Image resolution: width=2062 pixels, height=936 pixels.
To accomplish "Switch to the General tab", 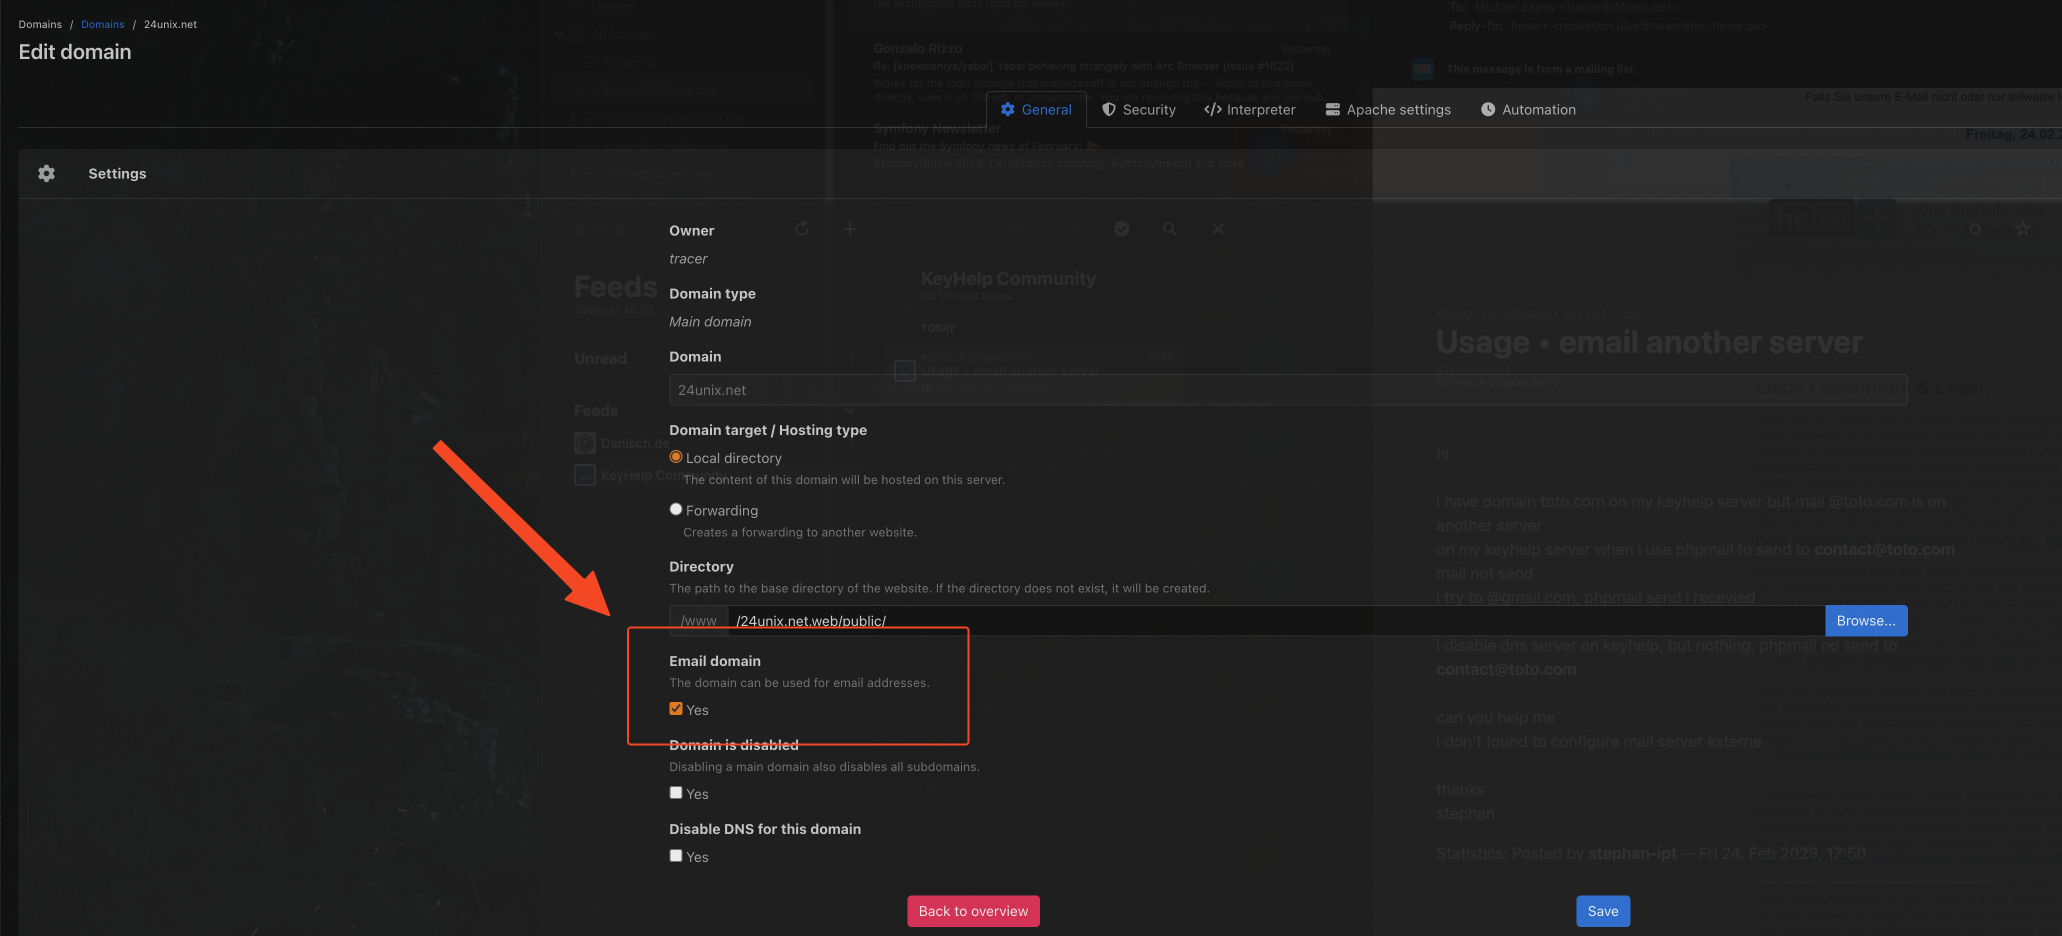I will click(x=1036, y=110).
